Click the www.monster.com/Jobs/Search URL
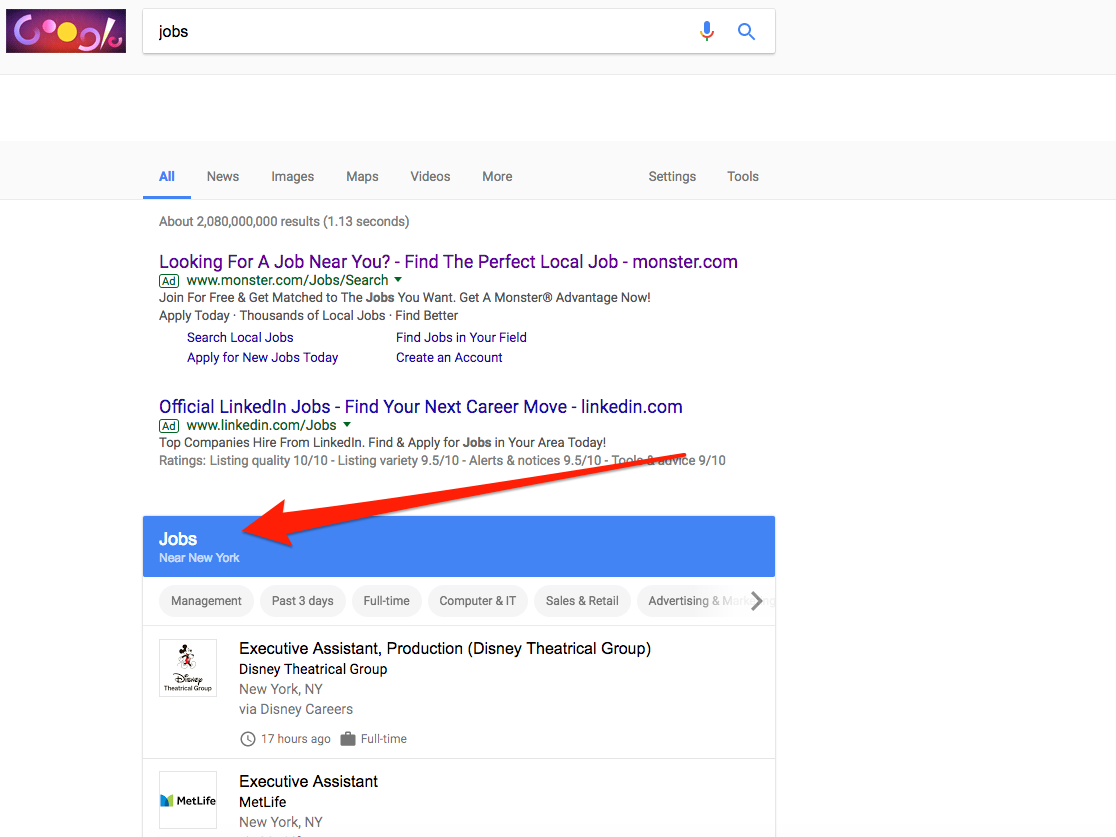Image resolution: width=1116 pixels, height=837 pixels. (288, 280)
